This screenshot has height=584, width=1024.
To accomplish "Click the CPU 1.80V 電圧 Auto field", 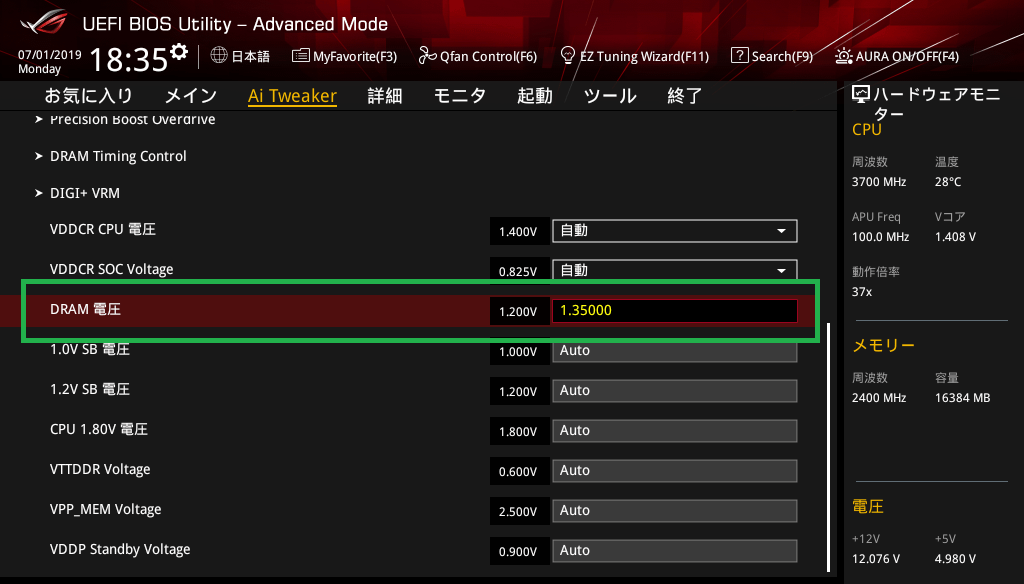I will pos(675,430).
